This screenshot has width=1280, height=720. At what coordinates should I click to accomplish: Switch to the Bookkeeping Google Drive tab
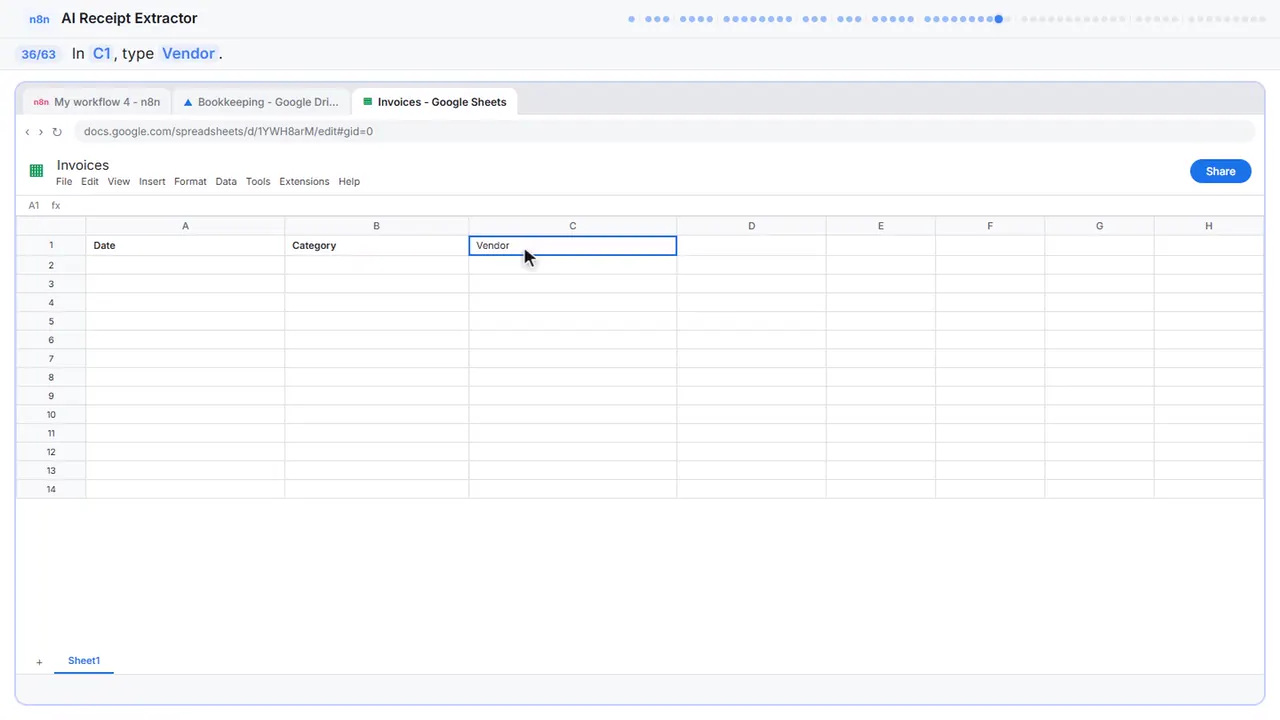(261, 102)
